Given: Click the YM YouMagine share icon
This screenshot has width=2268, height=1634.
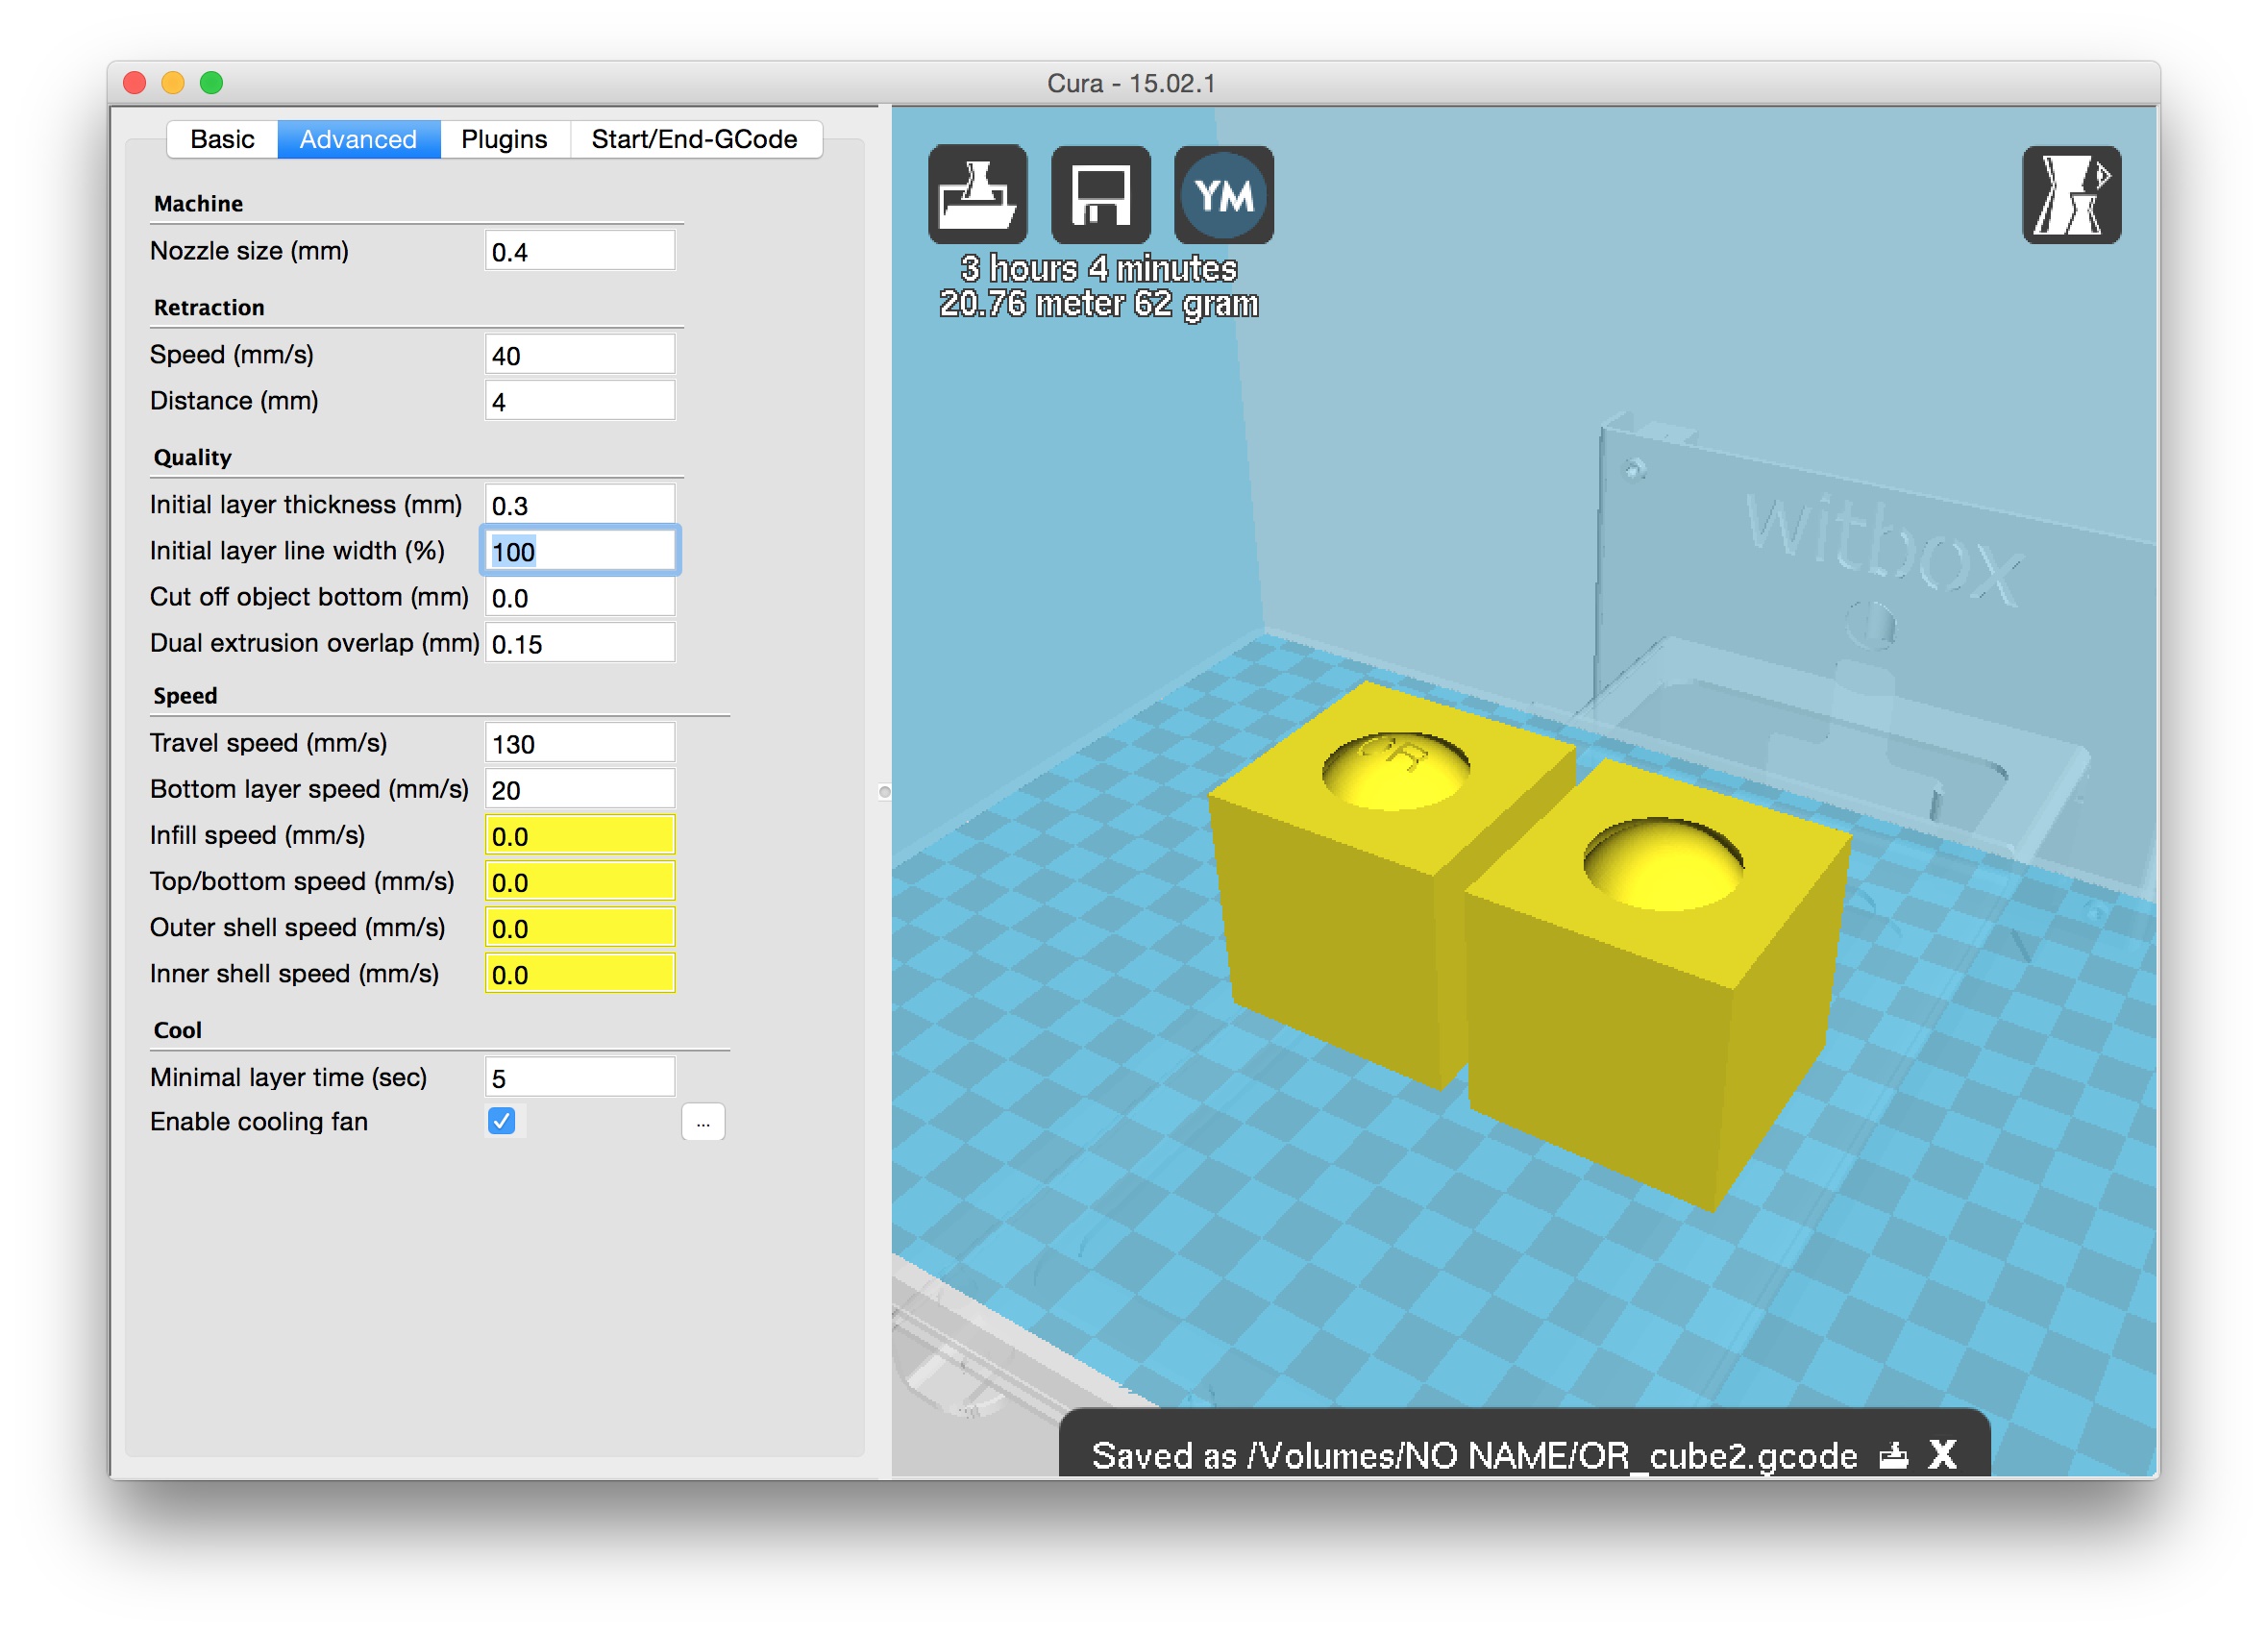Looking at the screenshot, I should (1223, 194).
